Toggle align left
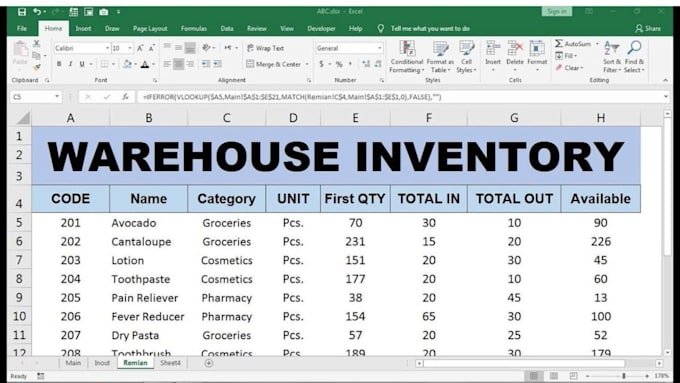Image resolution: width=680 pixels, height=383 pixels. 167,64
